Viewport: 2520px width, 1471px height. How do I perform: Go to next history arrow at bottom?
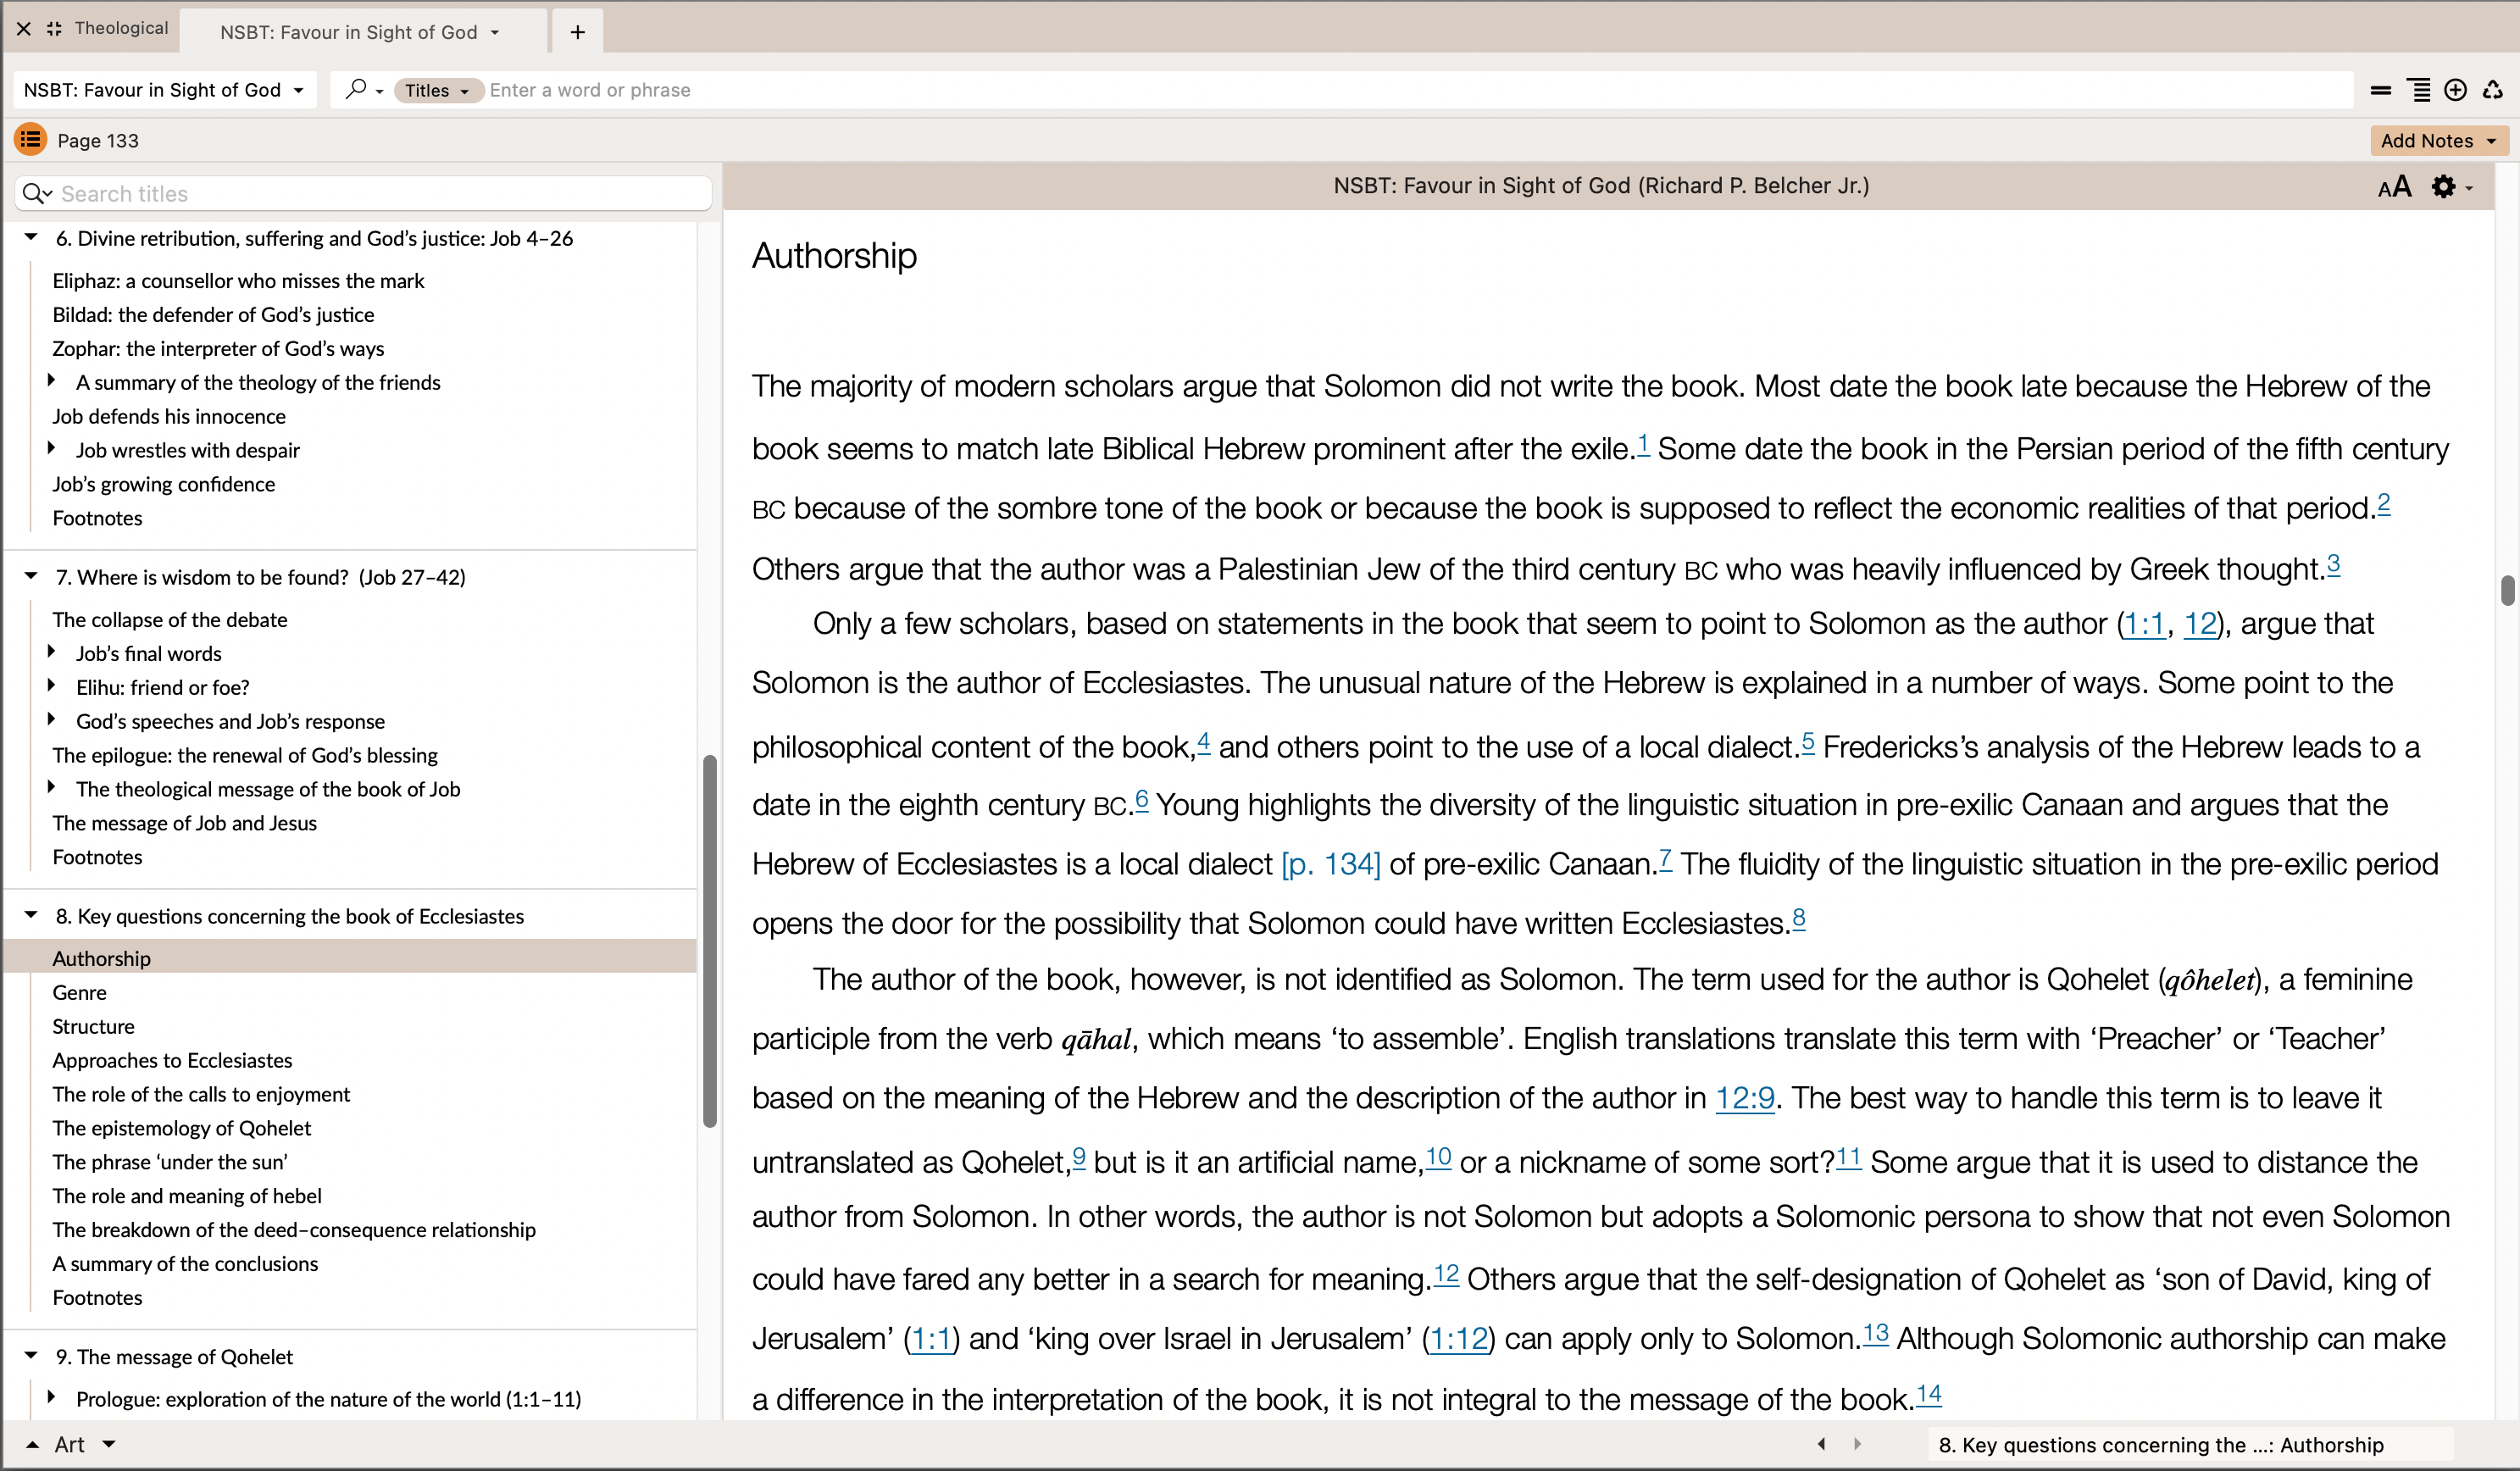click(1857, 1444)
